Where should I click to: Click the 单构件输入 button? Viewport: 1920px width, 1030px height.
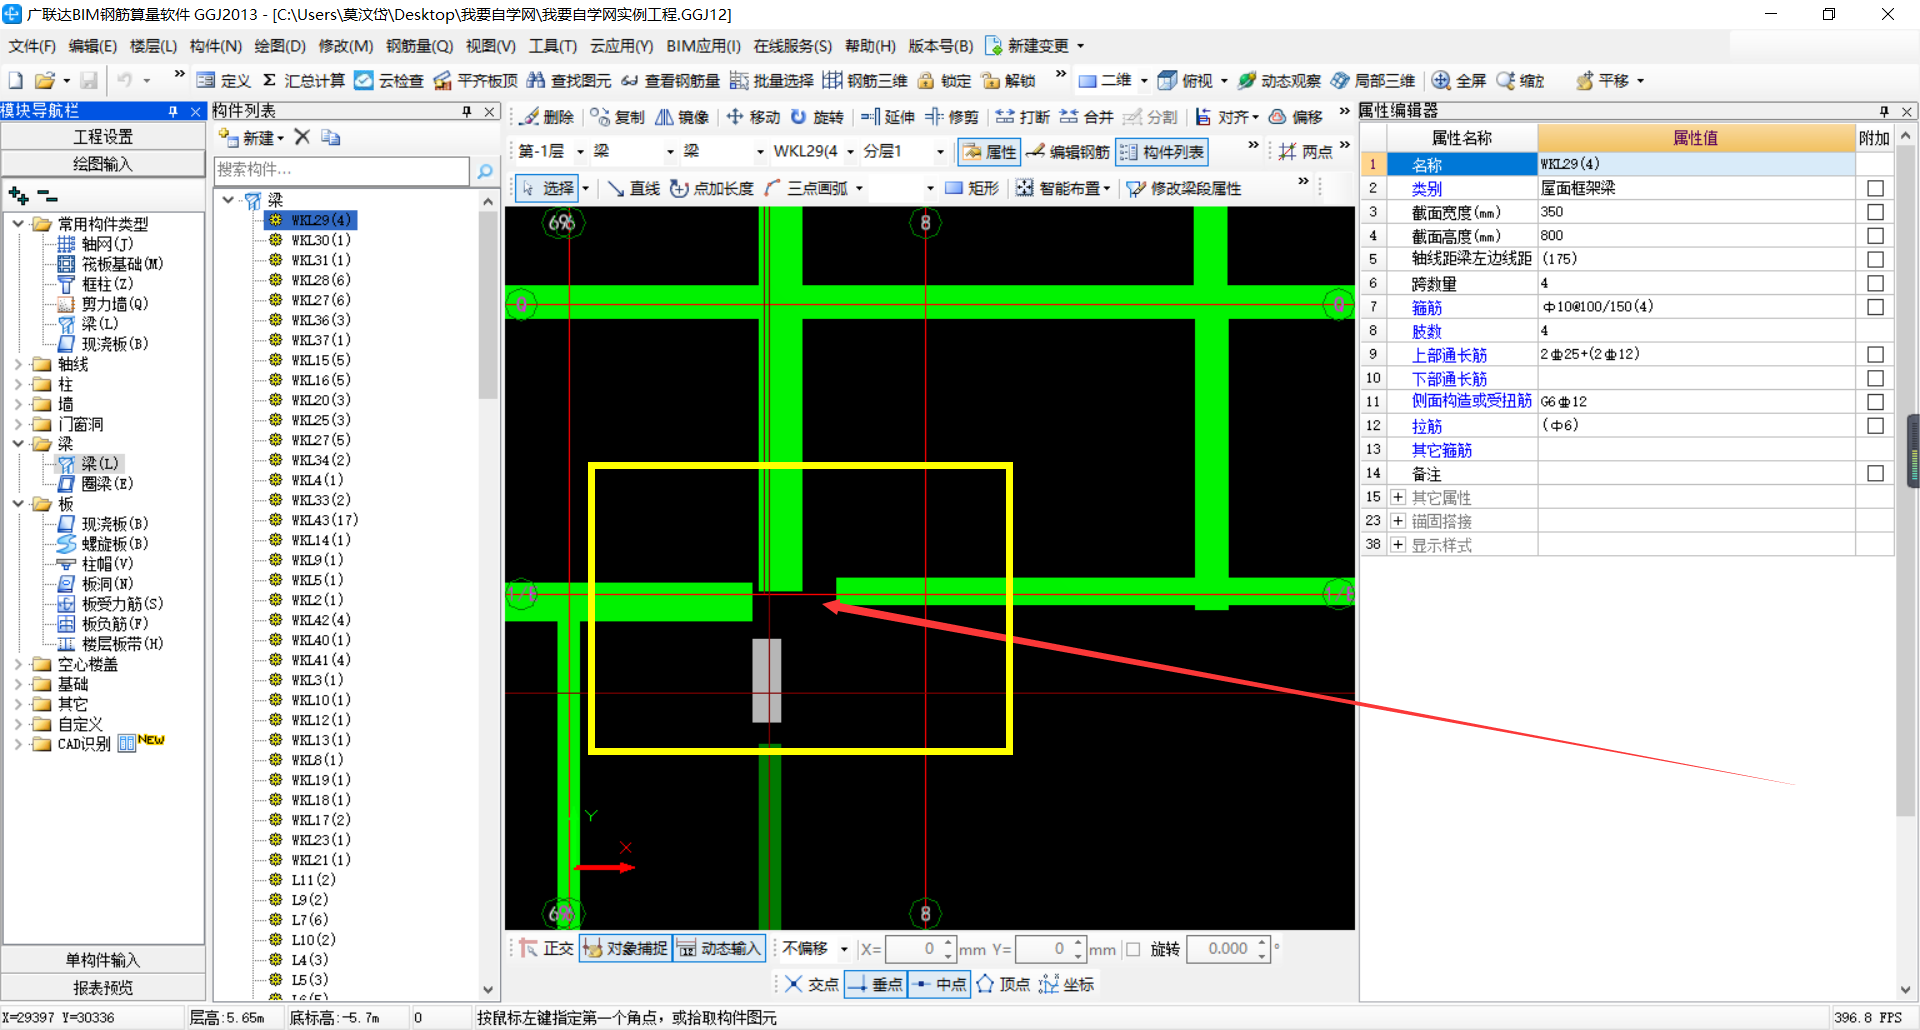[x=103, y=960]
